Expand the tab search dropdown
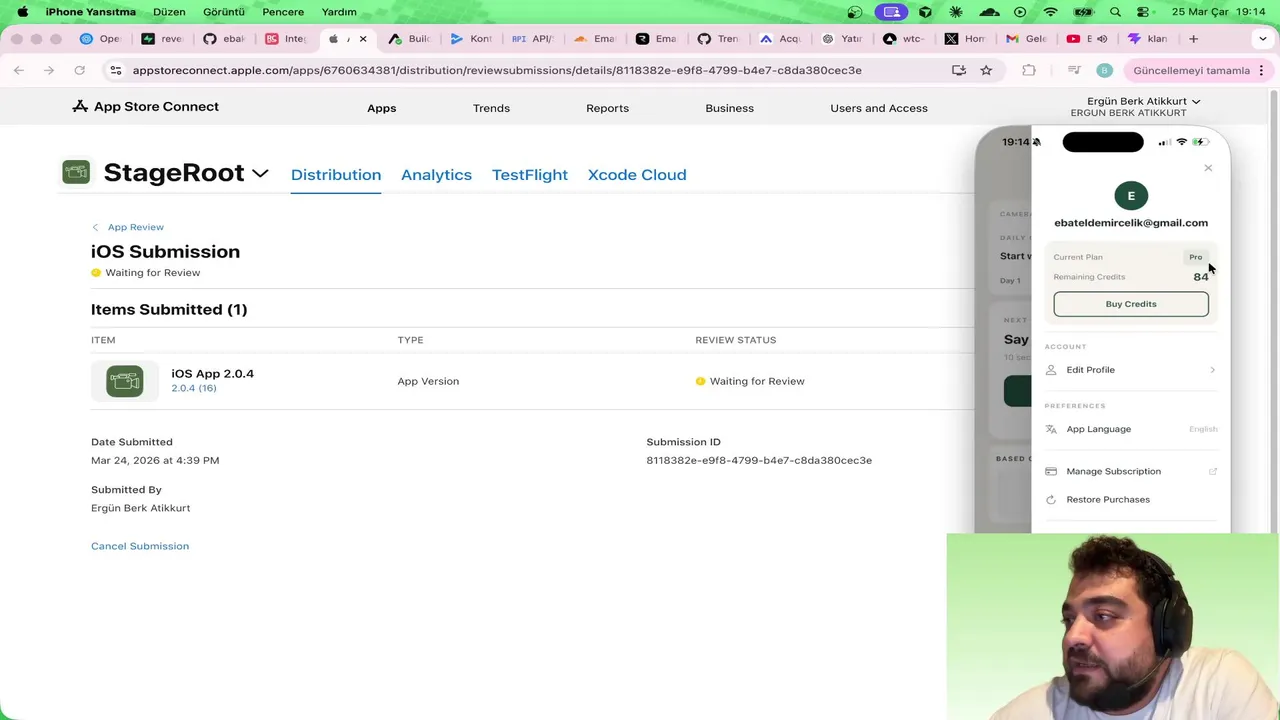This screenshot has height=720, width=1280. [1262, 39]
